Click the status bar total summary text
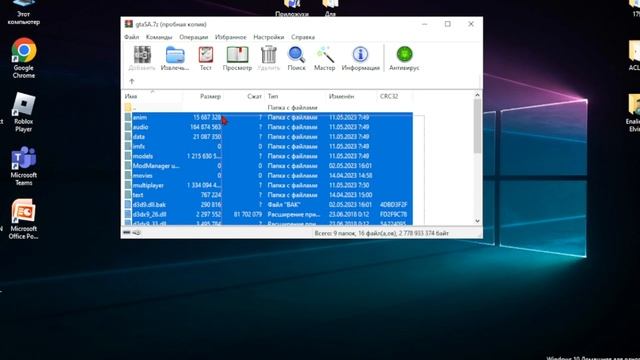Screen dimensions: 640x360 [381, 233]
